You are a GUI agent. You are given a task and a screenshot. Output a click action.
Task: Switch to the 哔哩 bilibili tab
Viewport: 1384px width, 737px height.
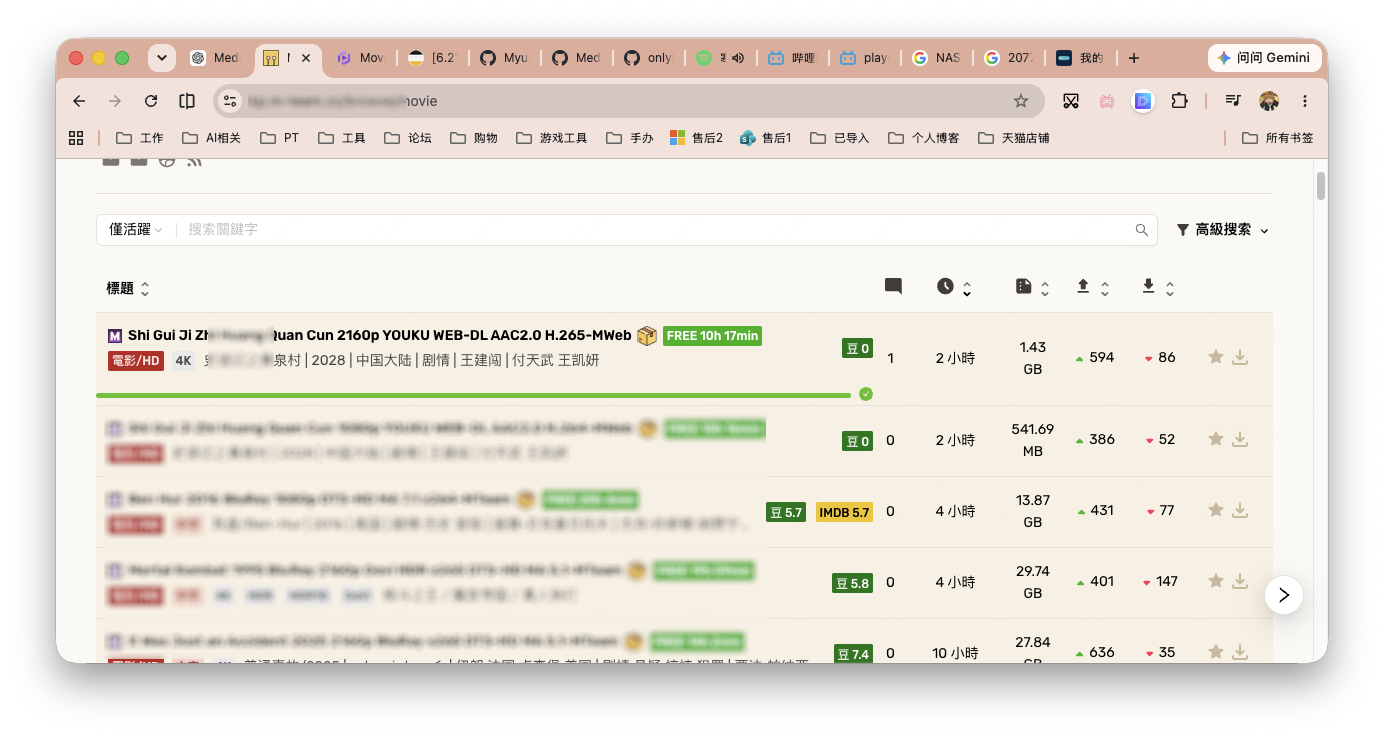[x=792, y=58]
